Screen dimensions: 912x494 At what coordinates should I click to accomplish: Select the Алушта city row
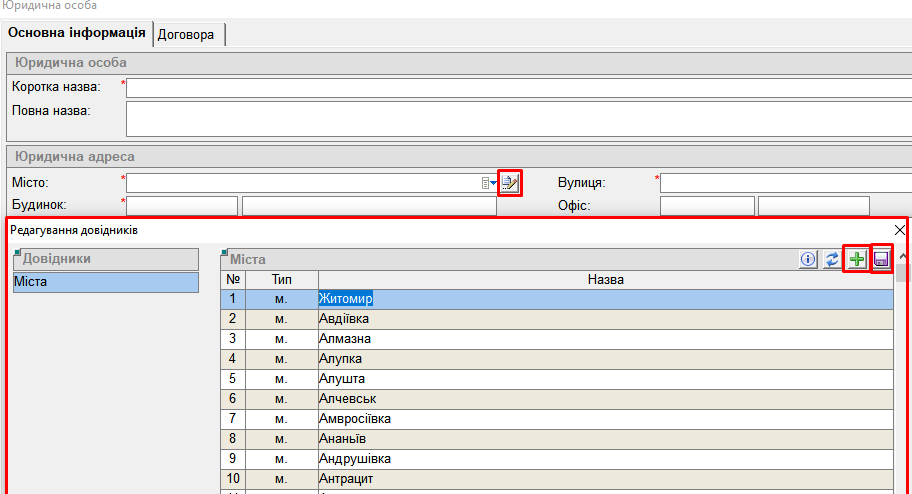click(x=605, y=379)
